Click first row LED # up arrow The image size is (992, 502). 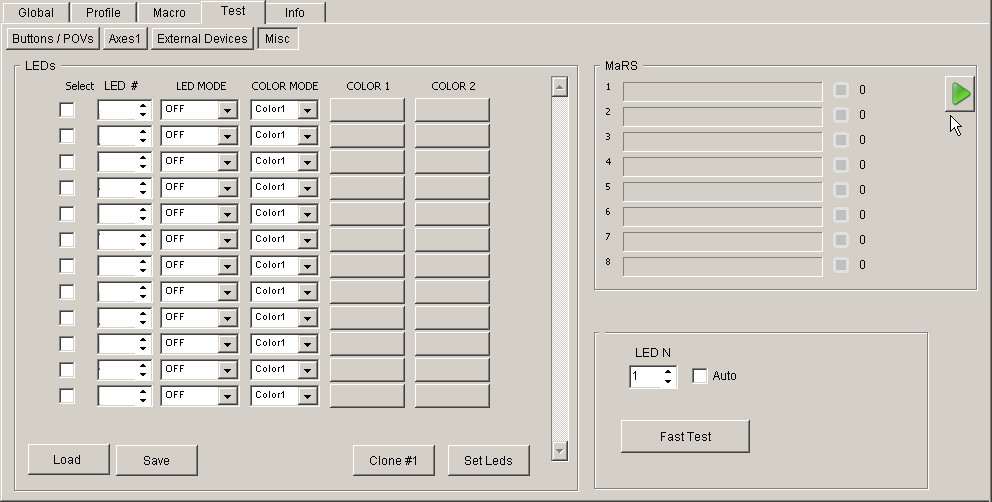143,105
